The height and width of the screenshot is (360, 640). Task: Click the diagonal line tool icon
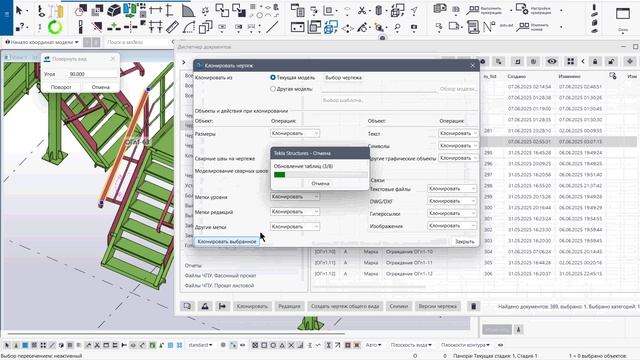click(272, 27)
